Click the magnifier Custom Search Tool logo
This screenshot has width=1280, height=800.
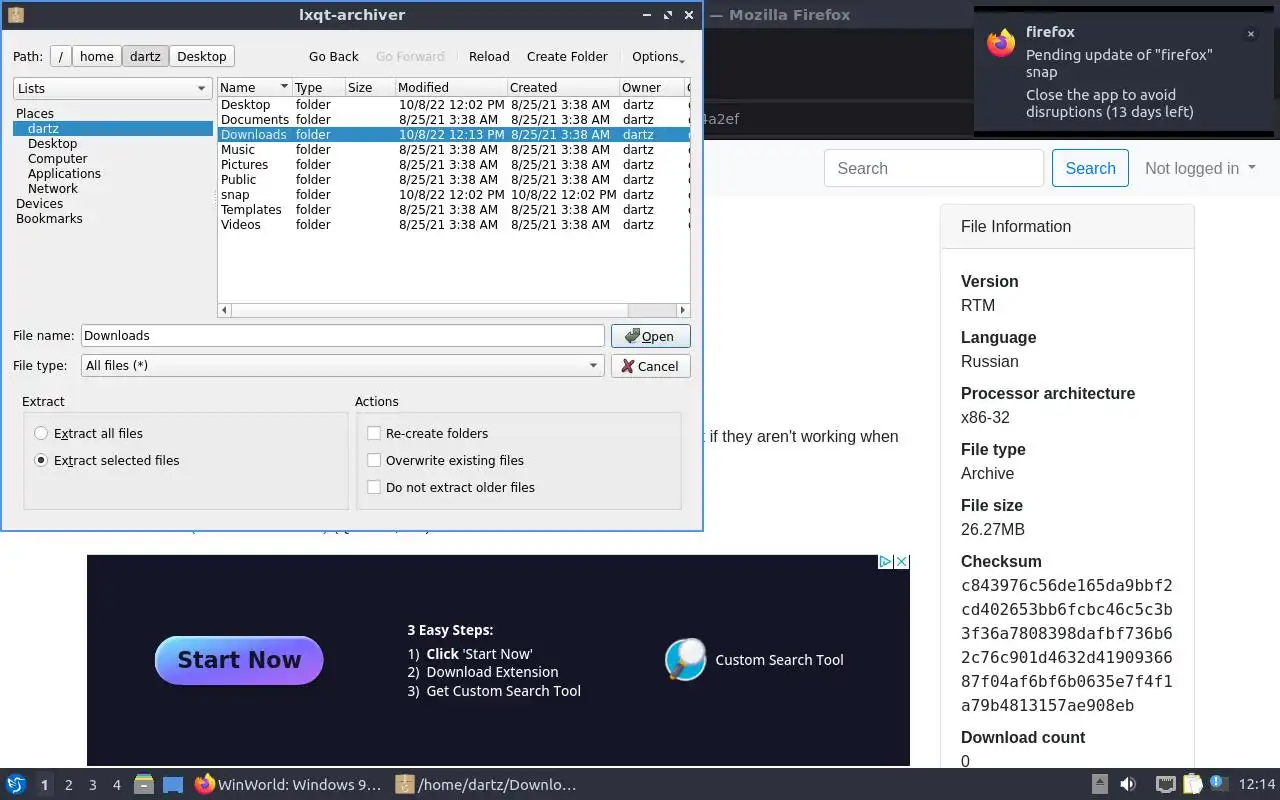[685, 660]
